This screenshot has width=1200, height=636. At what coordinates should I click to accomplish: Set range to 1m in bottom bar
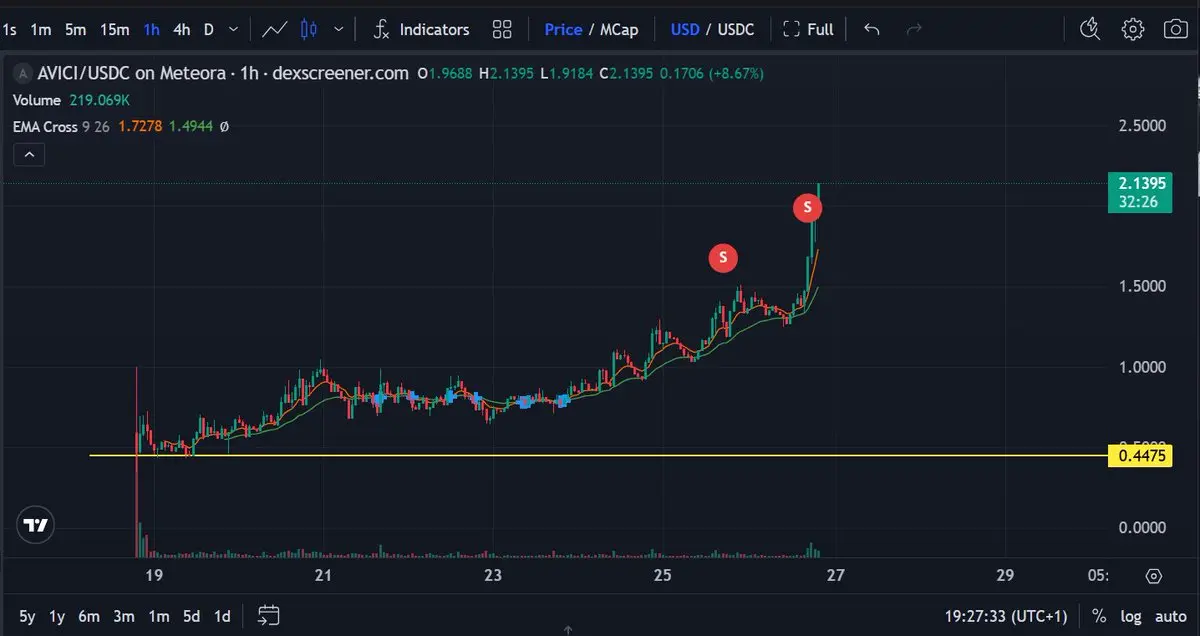click(x=158, y=616)
